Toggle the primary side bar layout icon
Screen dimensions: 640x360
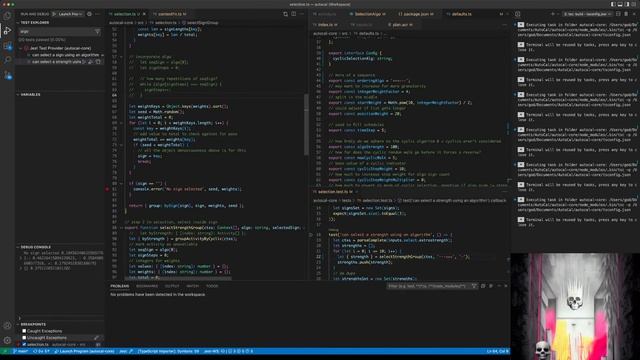point(613,4)
